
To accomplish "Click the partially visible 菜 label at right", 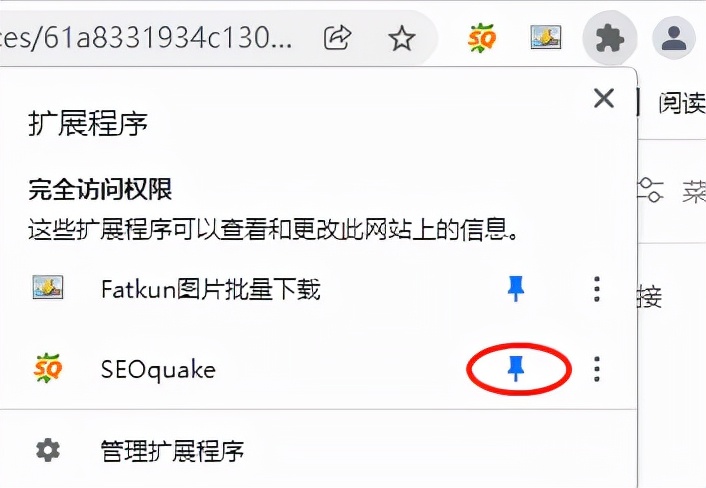I will tap(694, 190).
